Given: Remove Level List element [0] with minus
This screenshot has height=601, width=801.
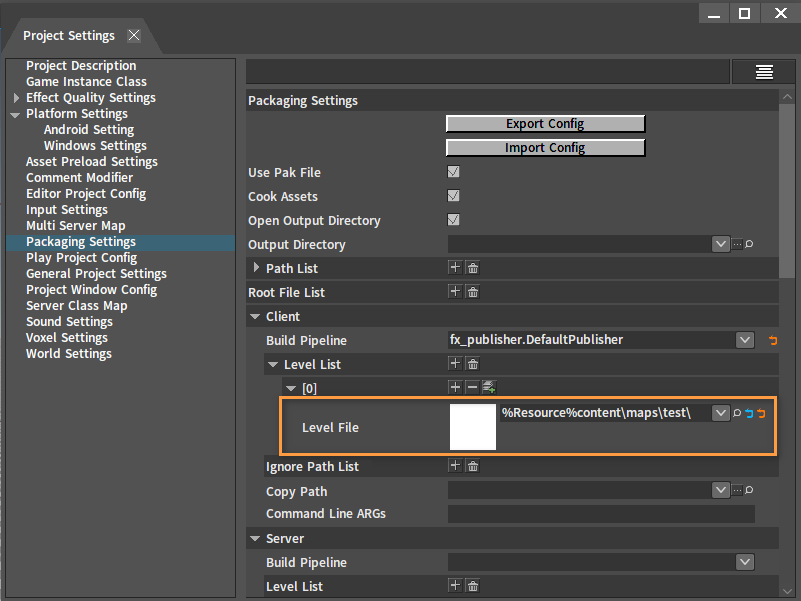Looking at the screenshot, I should pos(473,387).
